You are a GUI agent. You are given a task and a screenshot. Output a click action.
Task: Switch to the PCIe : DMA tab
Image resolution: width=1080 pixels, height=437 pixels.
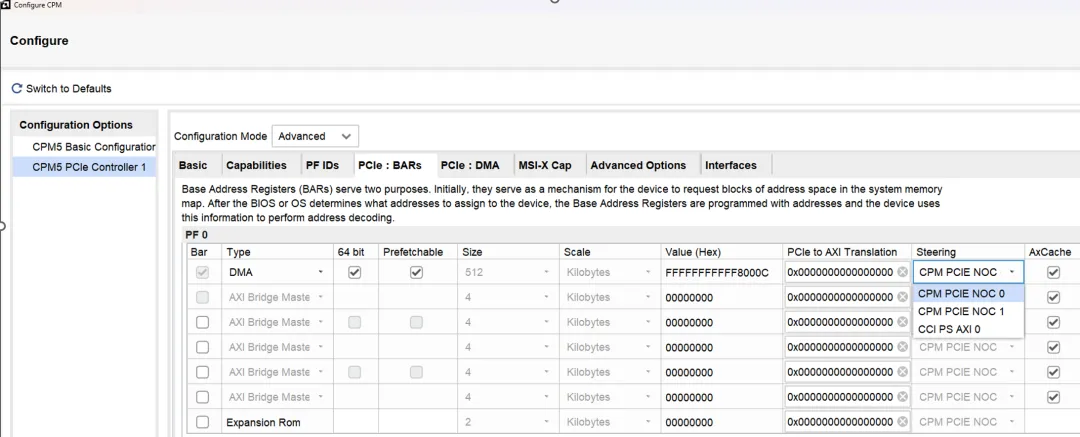click(x=469, y=165)
